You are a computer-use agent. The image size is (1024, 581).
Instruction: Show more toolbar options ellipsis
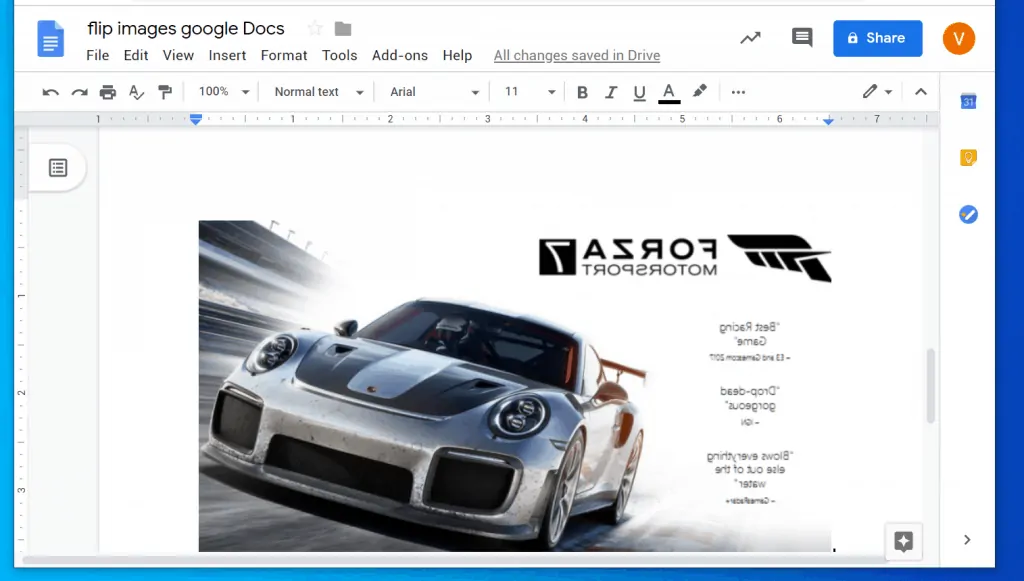[x=738, y=92]
